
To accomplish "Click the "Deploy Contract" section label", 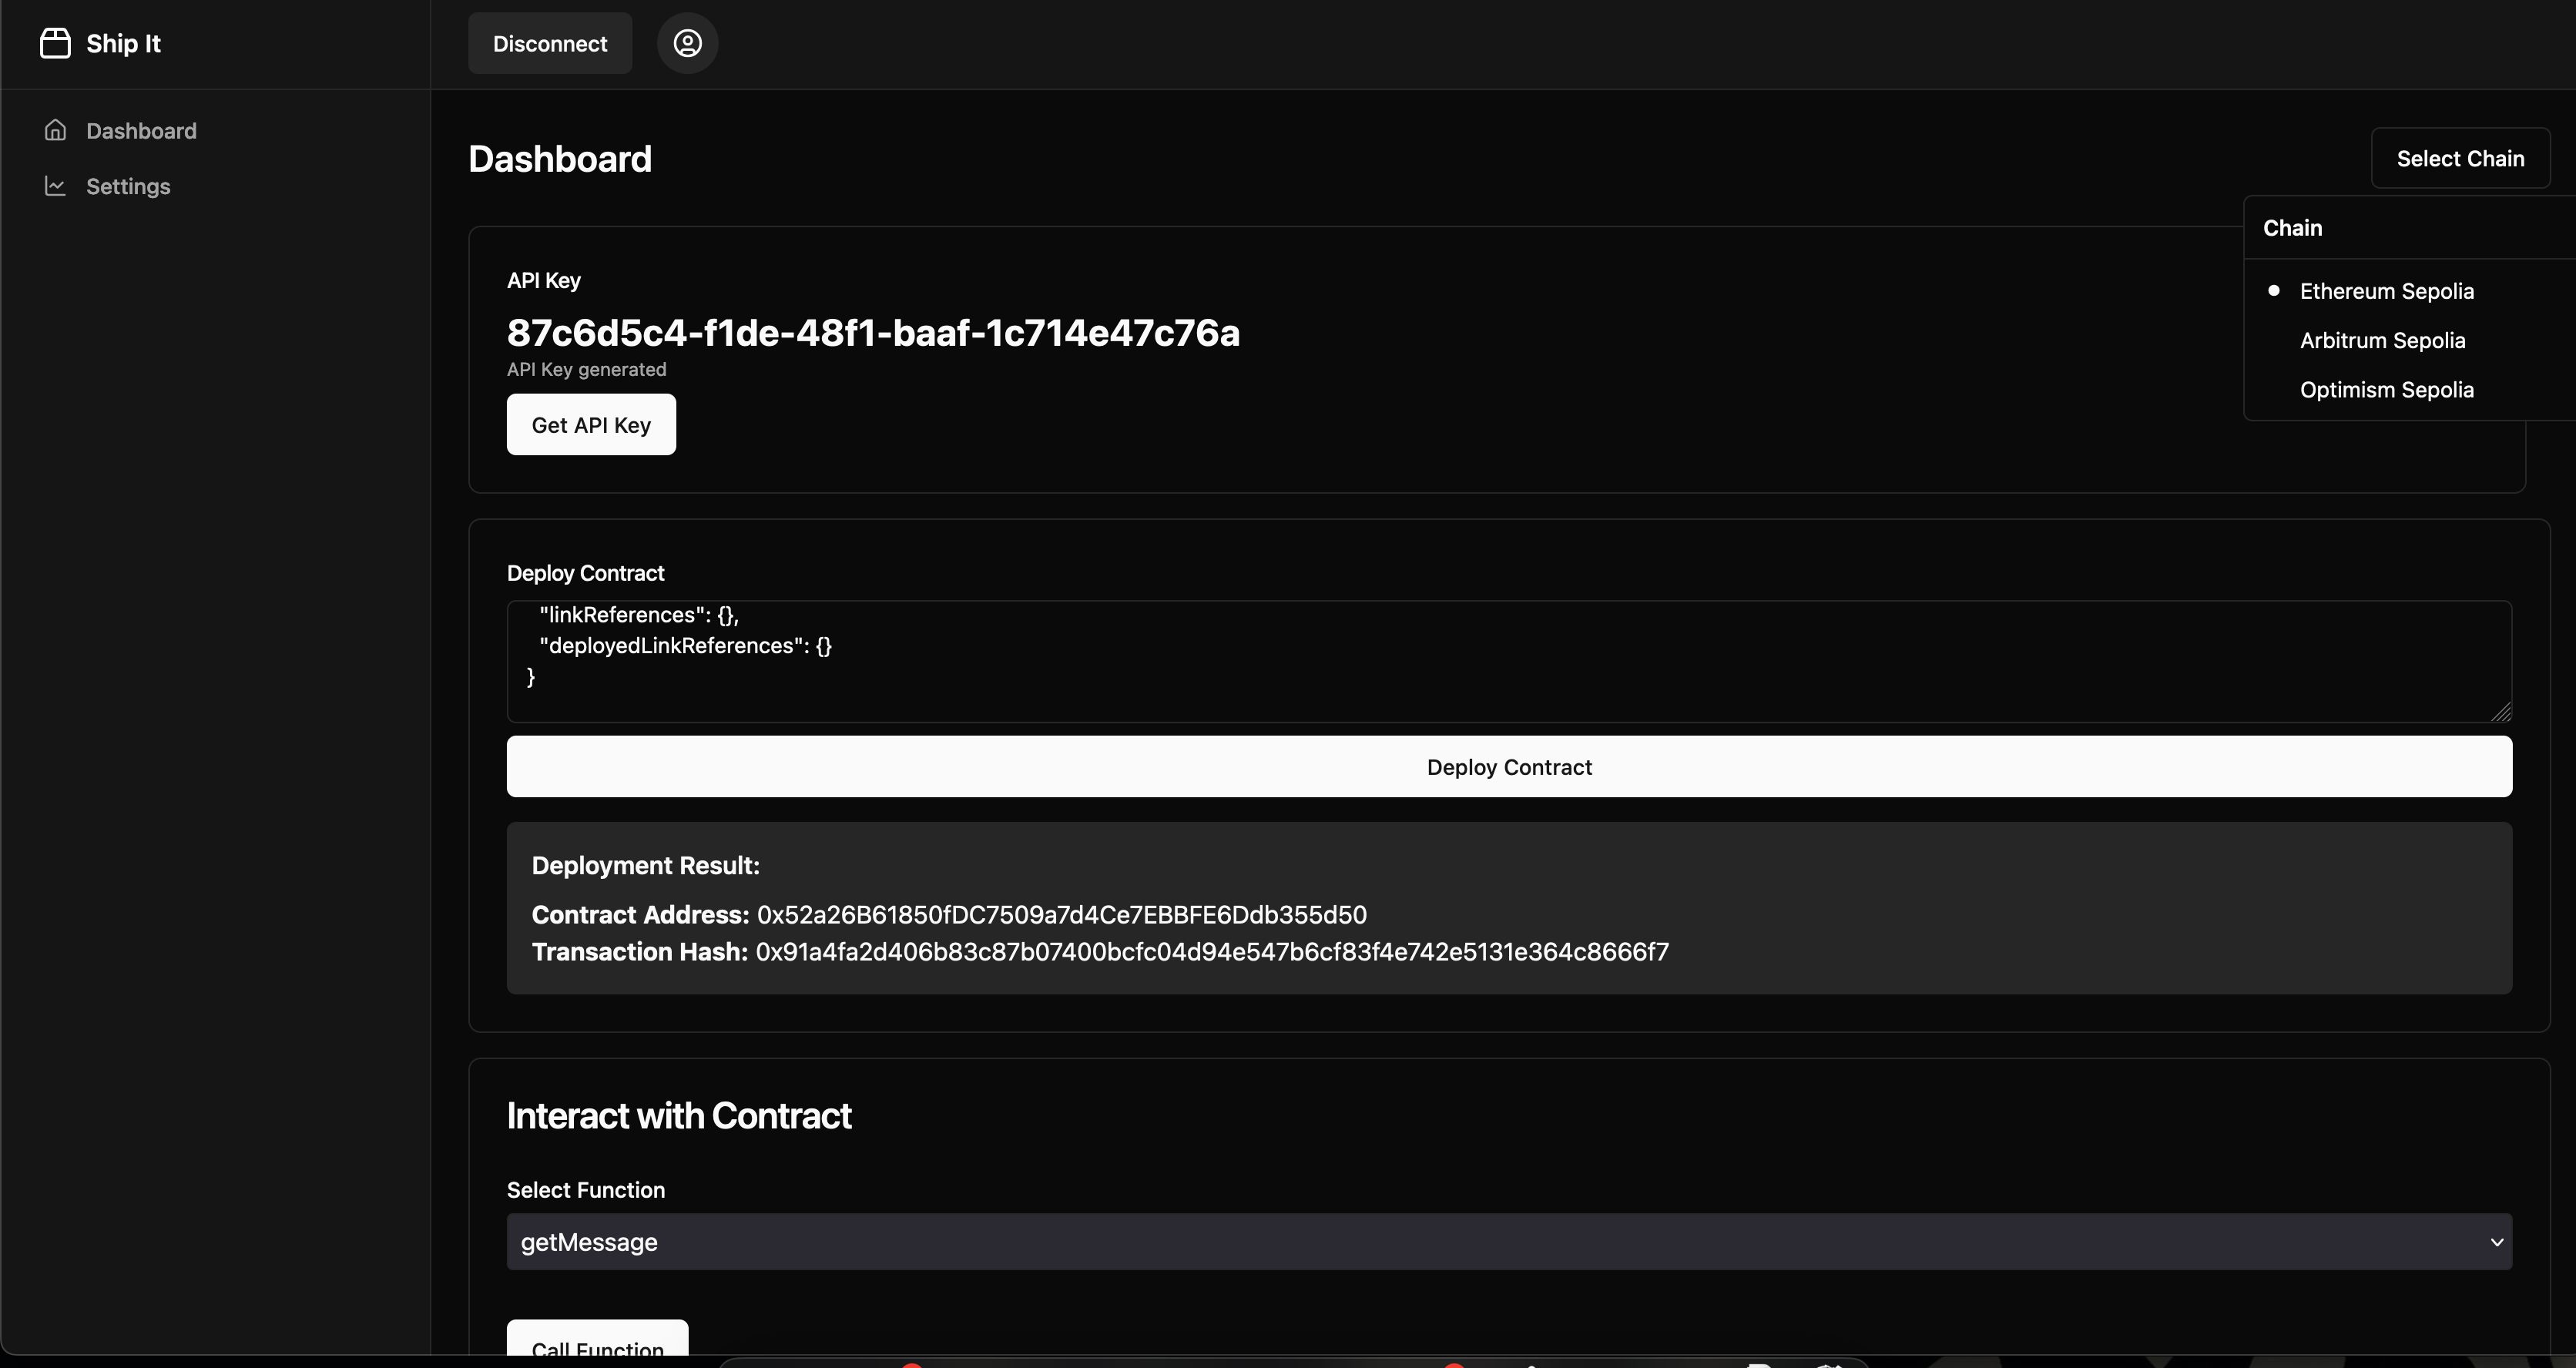I will (585, 573).
